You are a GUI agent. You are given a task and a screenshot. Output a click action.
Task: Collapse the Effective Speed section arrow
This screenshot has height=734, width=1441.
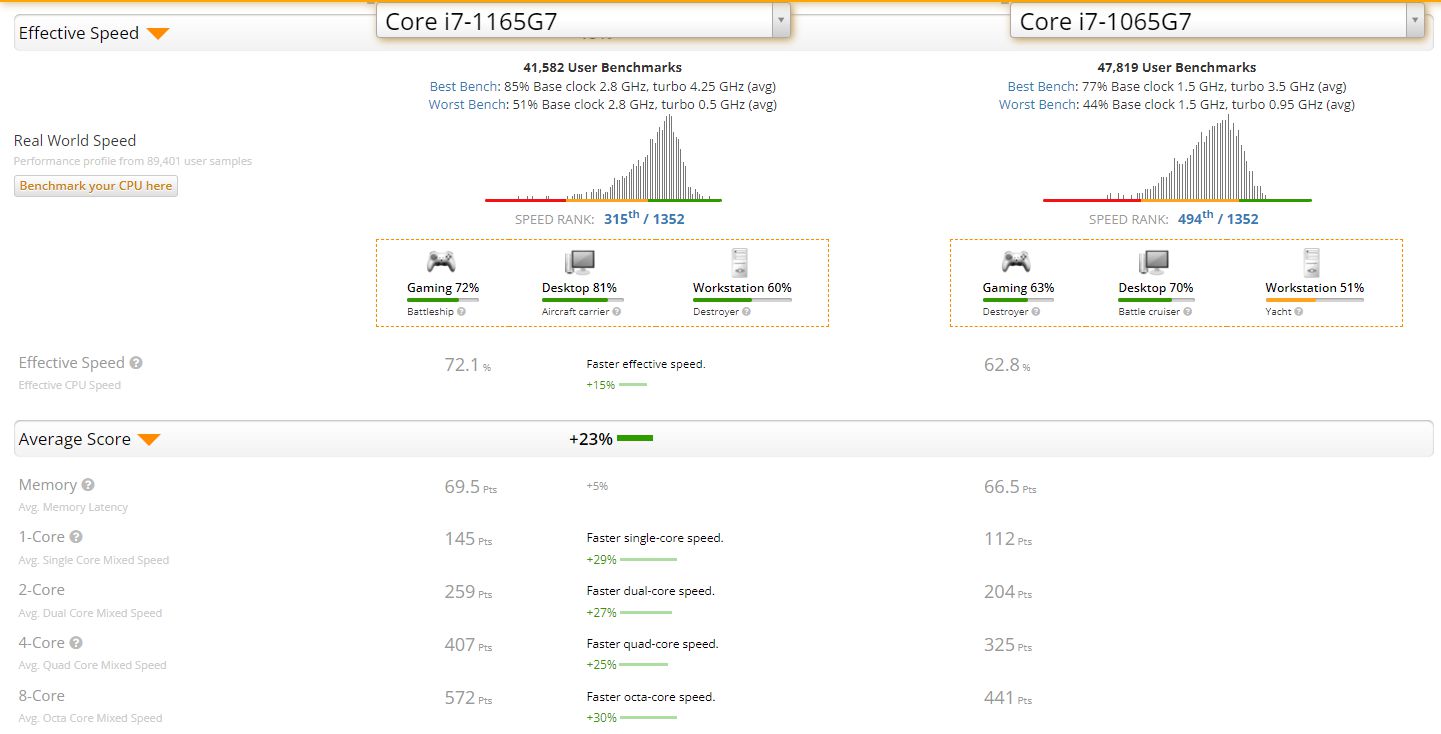click(x=158, y=34)
